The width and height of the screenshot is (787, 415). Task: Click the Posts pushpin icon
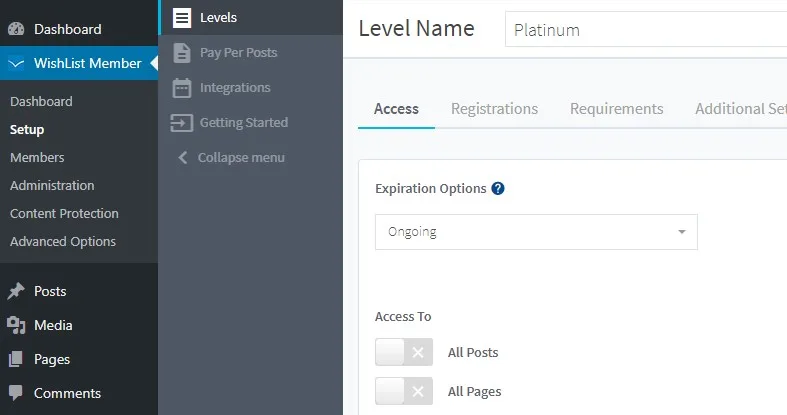[x=16, y=291]
